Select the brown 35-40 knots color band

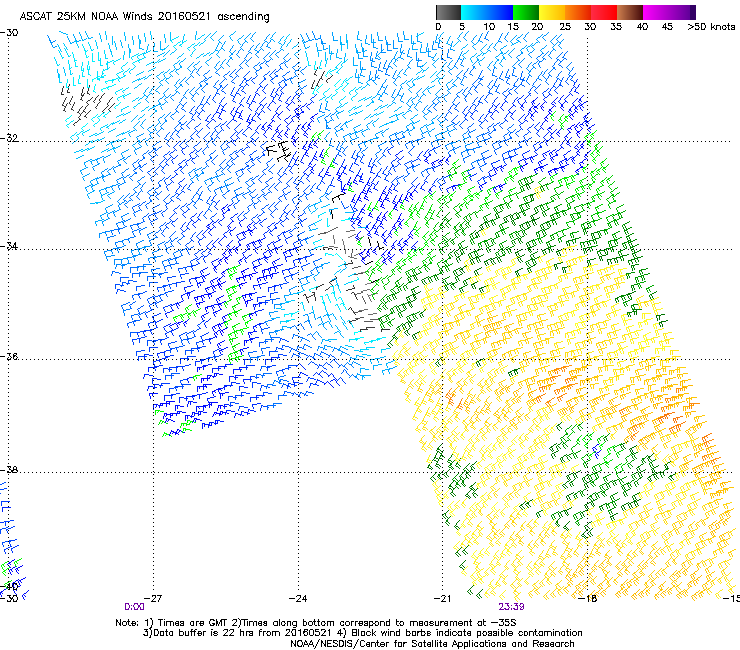[x=630, y=12]
